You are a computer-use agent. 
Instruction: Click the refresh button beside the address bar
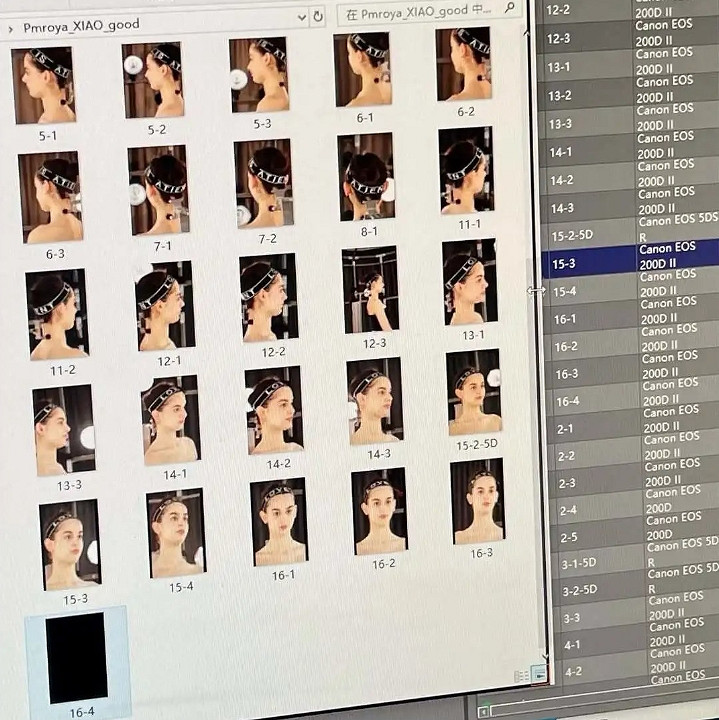[x=318, y=16]
